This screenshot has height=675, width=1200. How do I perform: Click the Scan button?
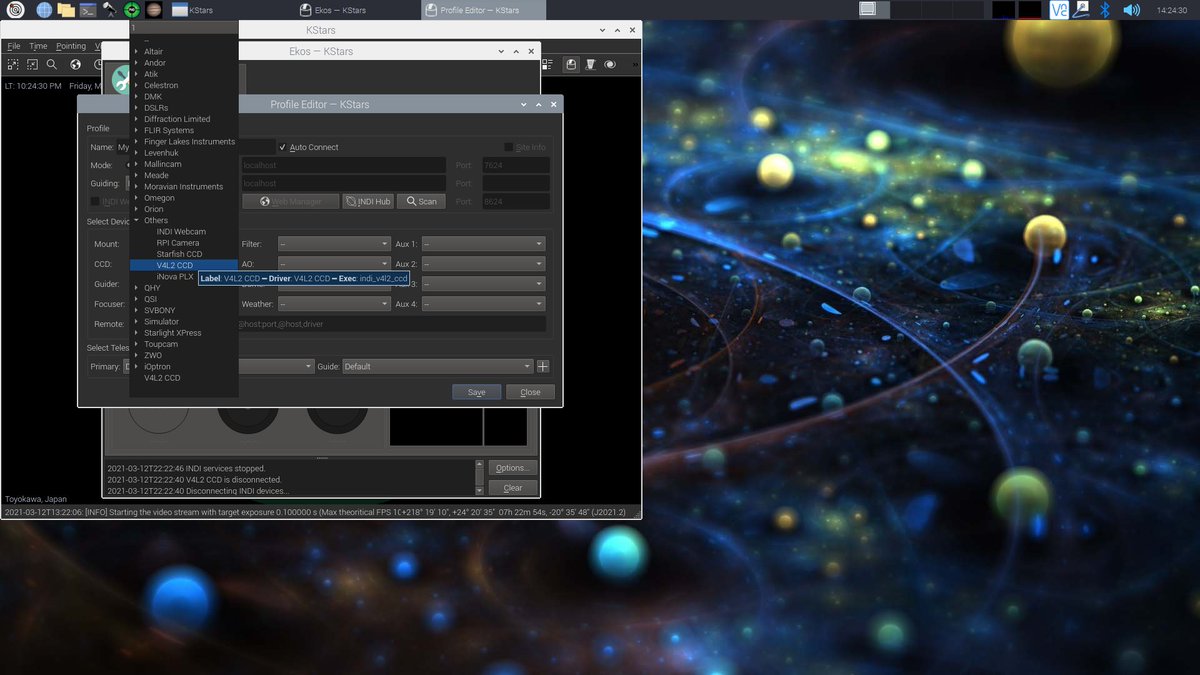pyautogui.click(x=421, y=201)
